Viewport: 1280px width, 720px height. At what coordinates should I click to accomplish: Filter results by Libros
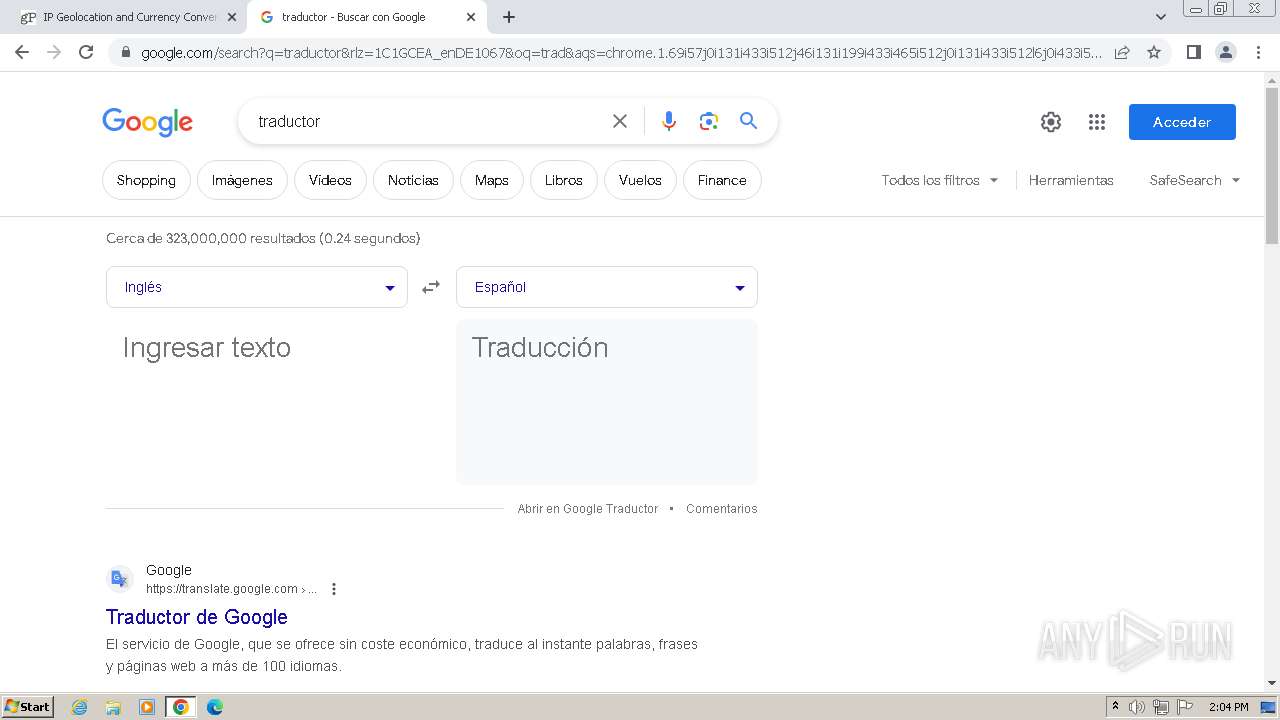coord(564,180)
